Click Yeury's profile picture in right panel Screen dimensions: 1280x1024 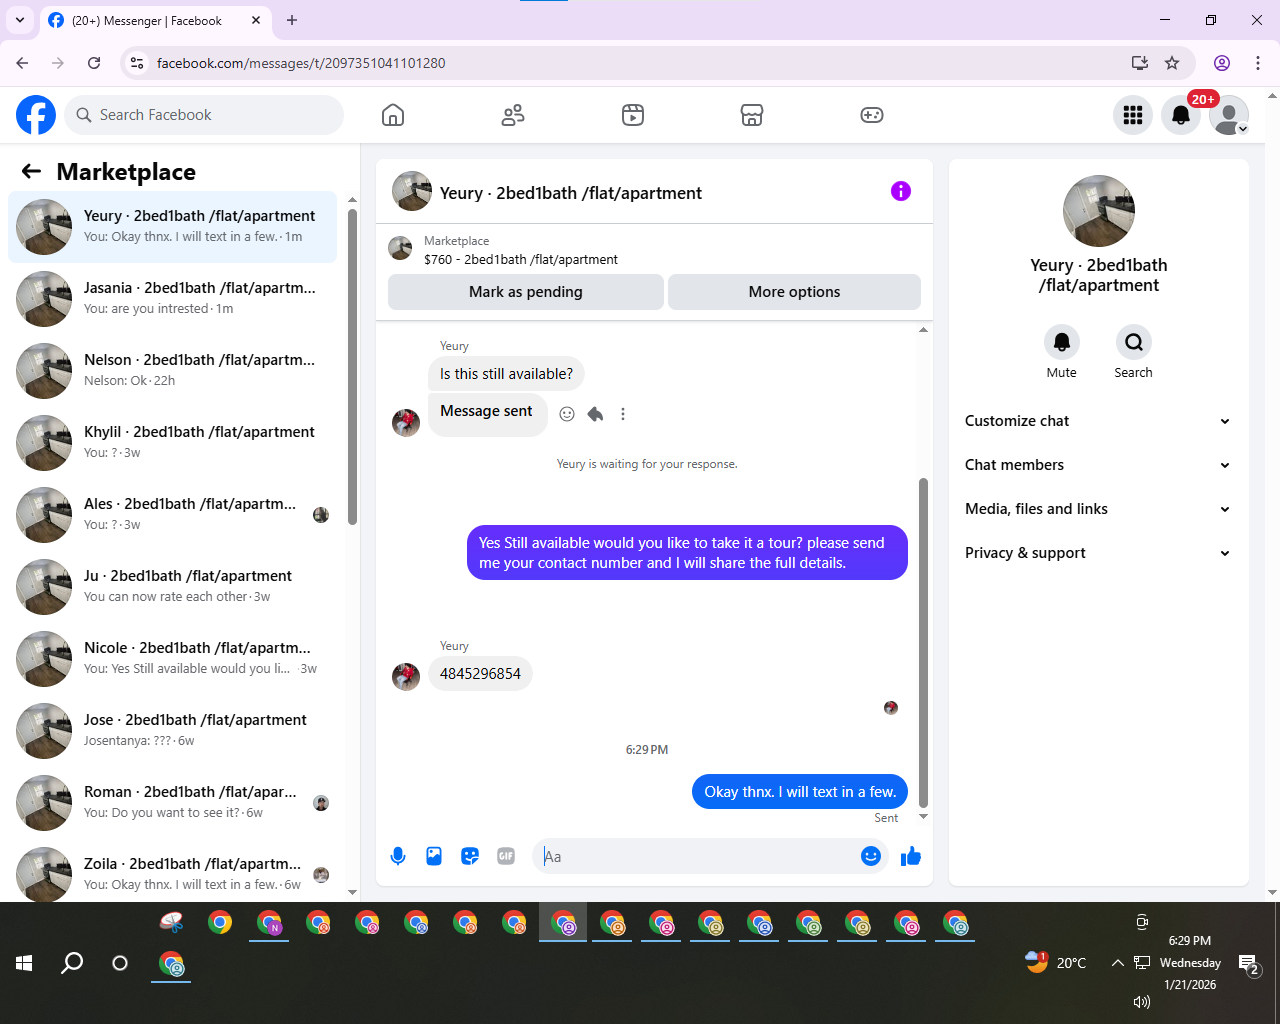point(1099,211)
